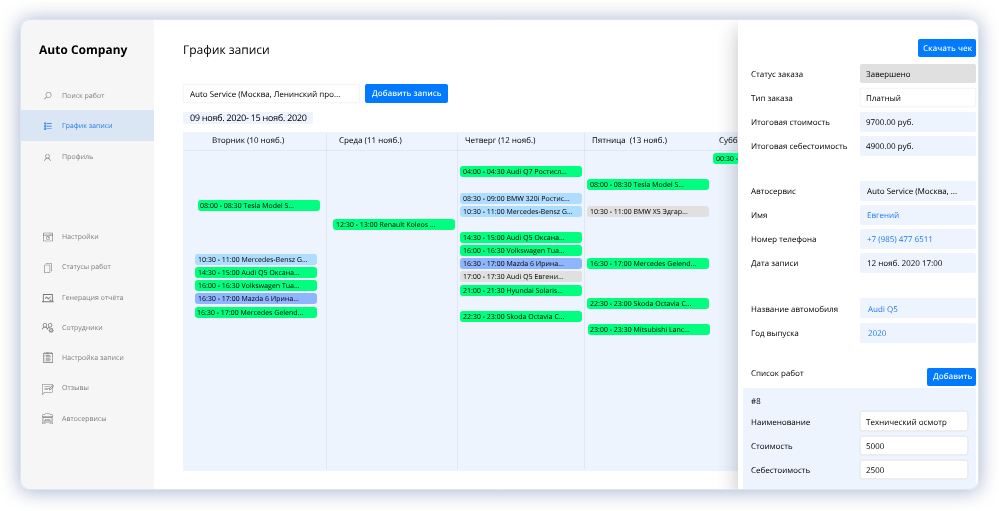Viewport: 999px width, 511px height.
Task: Open Thursday's 16:30 - 17:00 Mazda 6 entry
Action: pos(521,264)
